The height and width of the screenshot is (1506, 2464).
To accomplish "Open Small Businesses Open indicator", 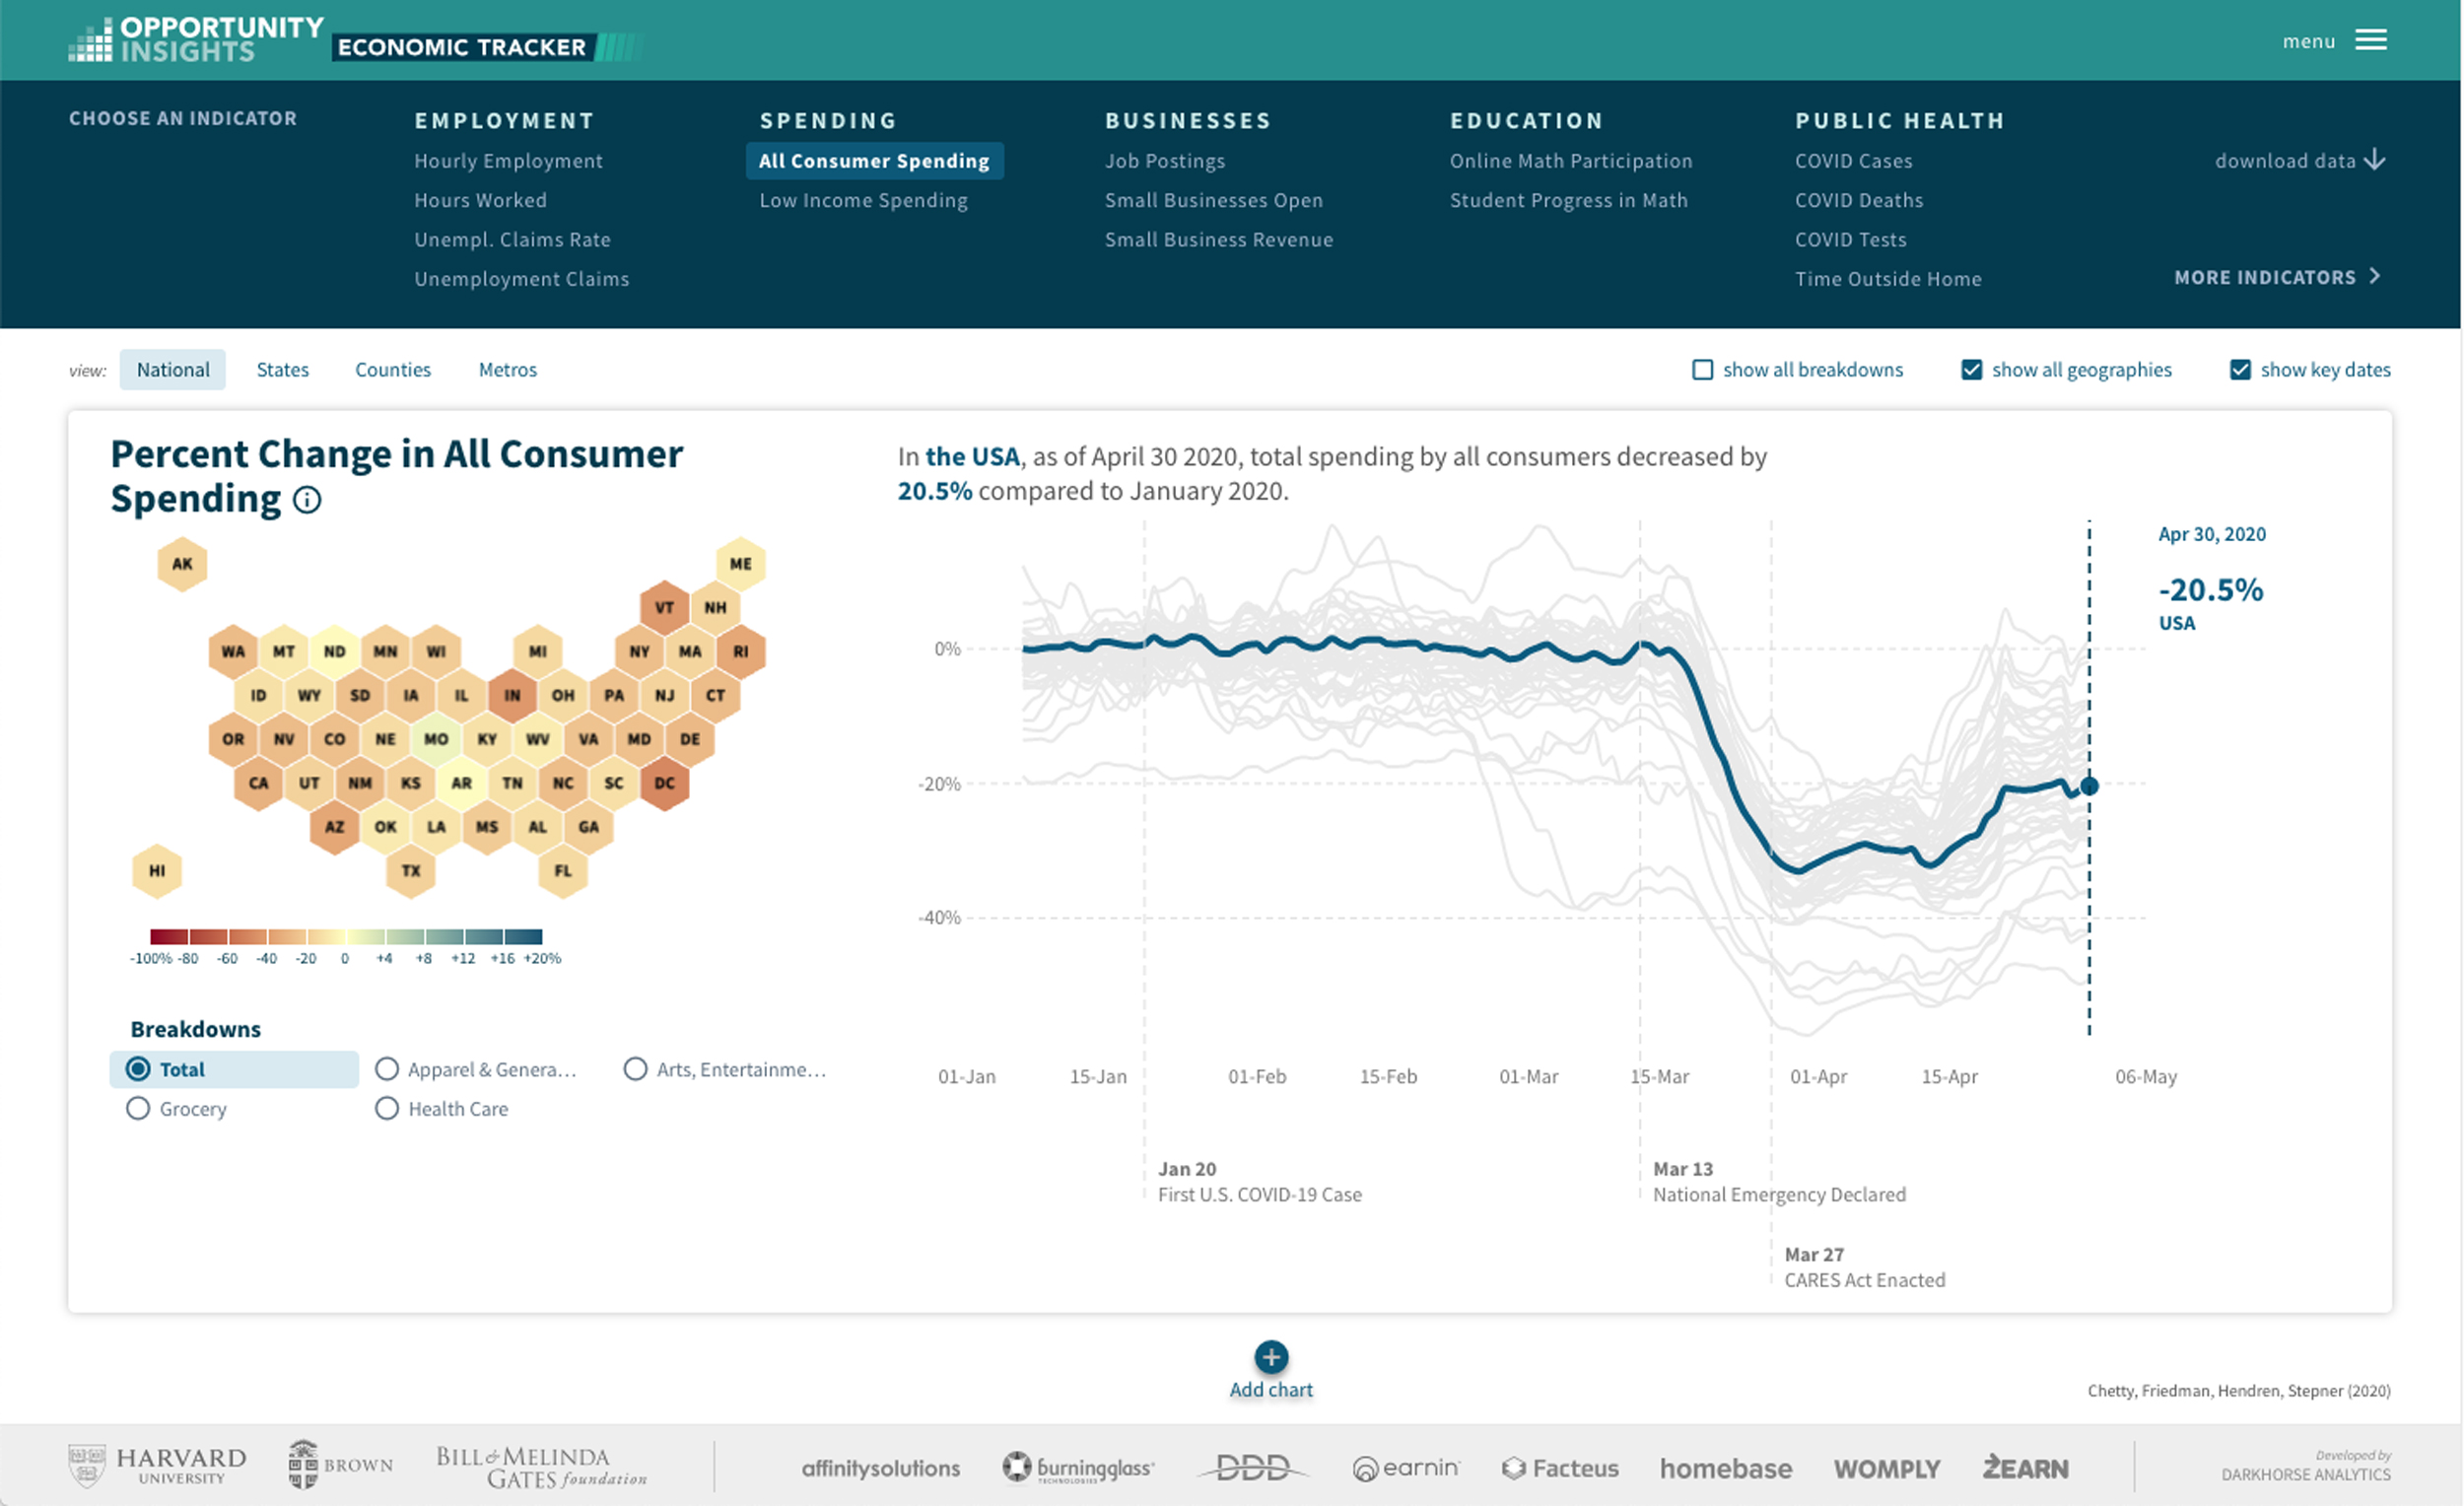I will tap(1213, 200).
